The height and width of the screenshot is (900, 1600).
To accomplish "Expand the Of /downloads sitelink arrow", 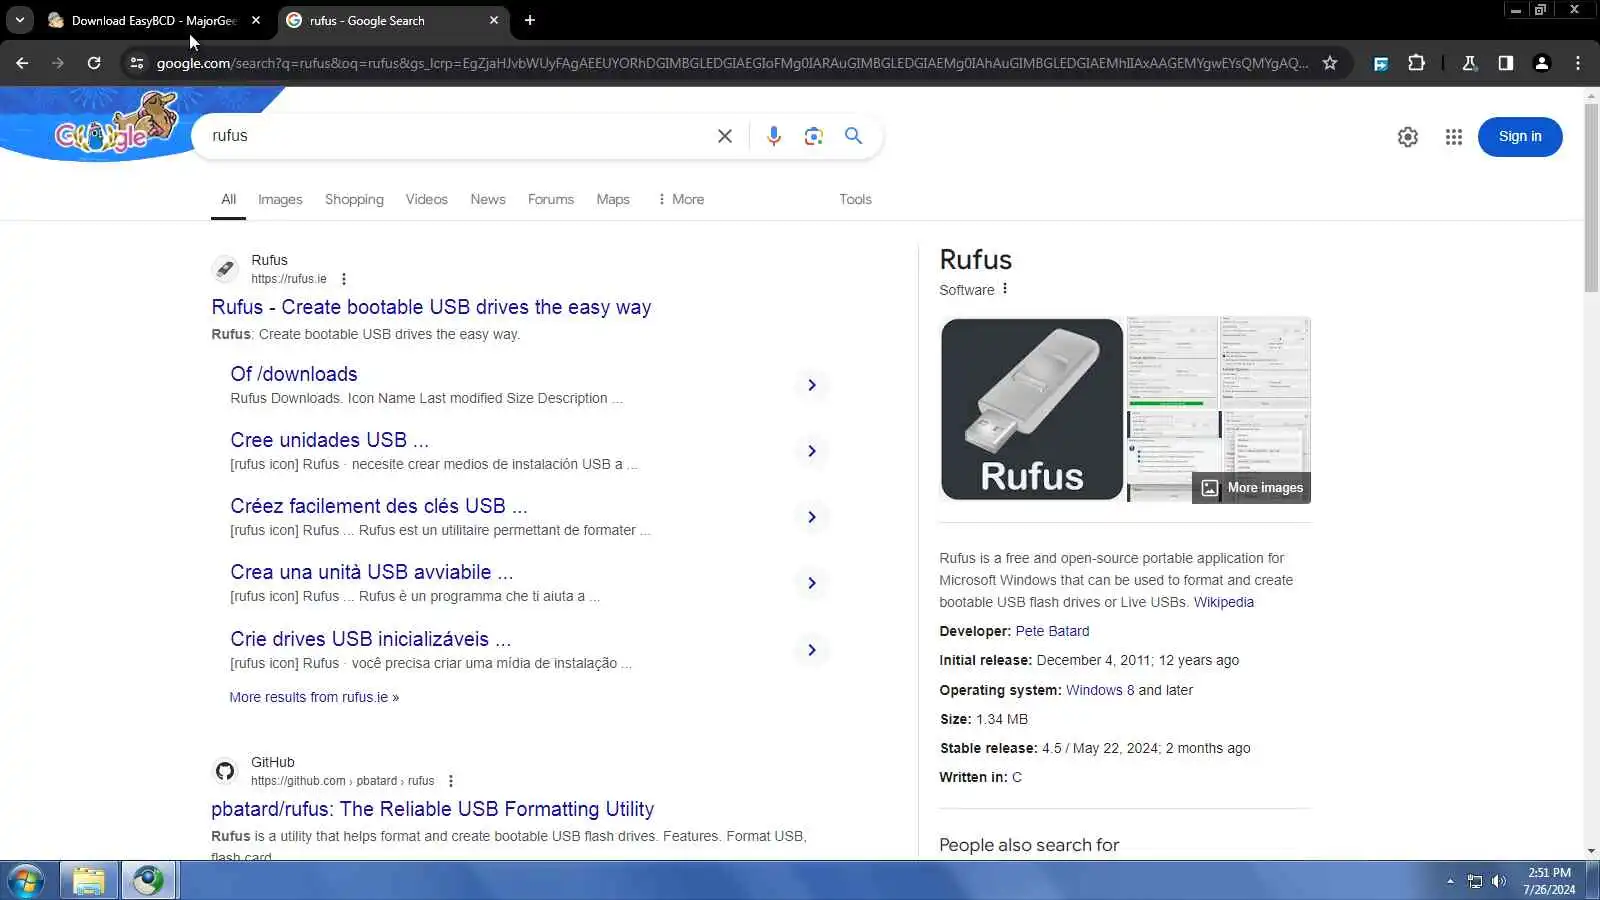I will [x=811, y=385].
